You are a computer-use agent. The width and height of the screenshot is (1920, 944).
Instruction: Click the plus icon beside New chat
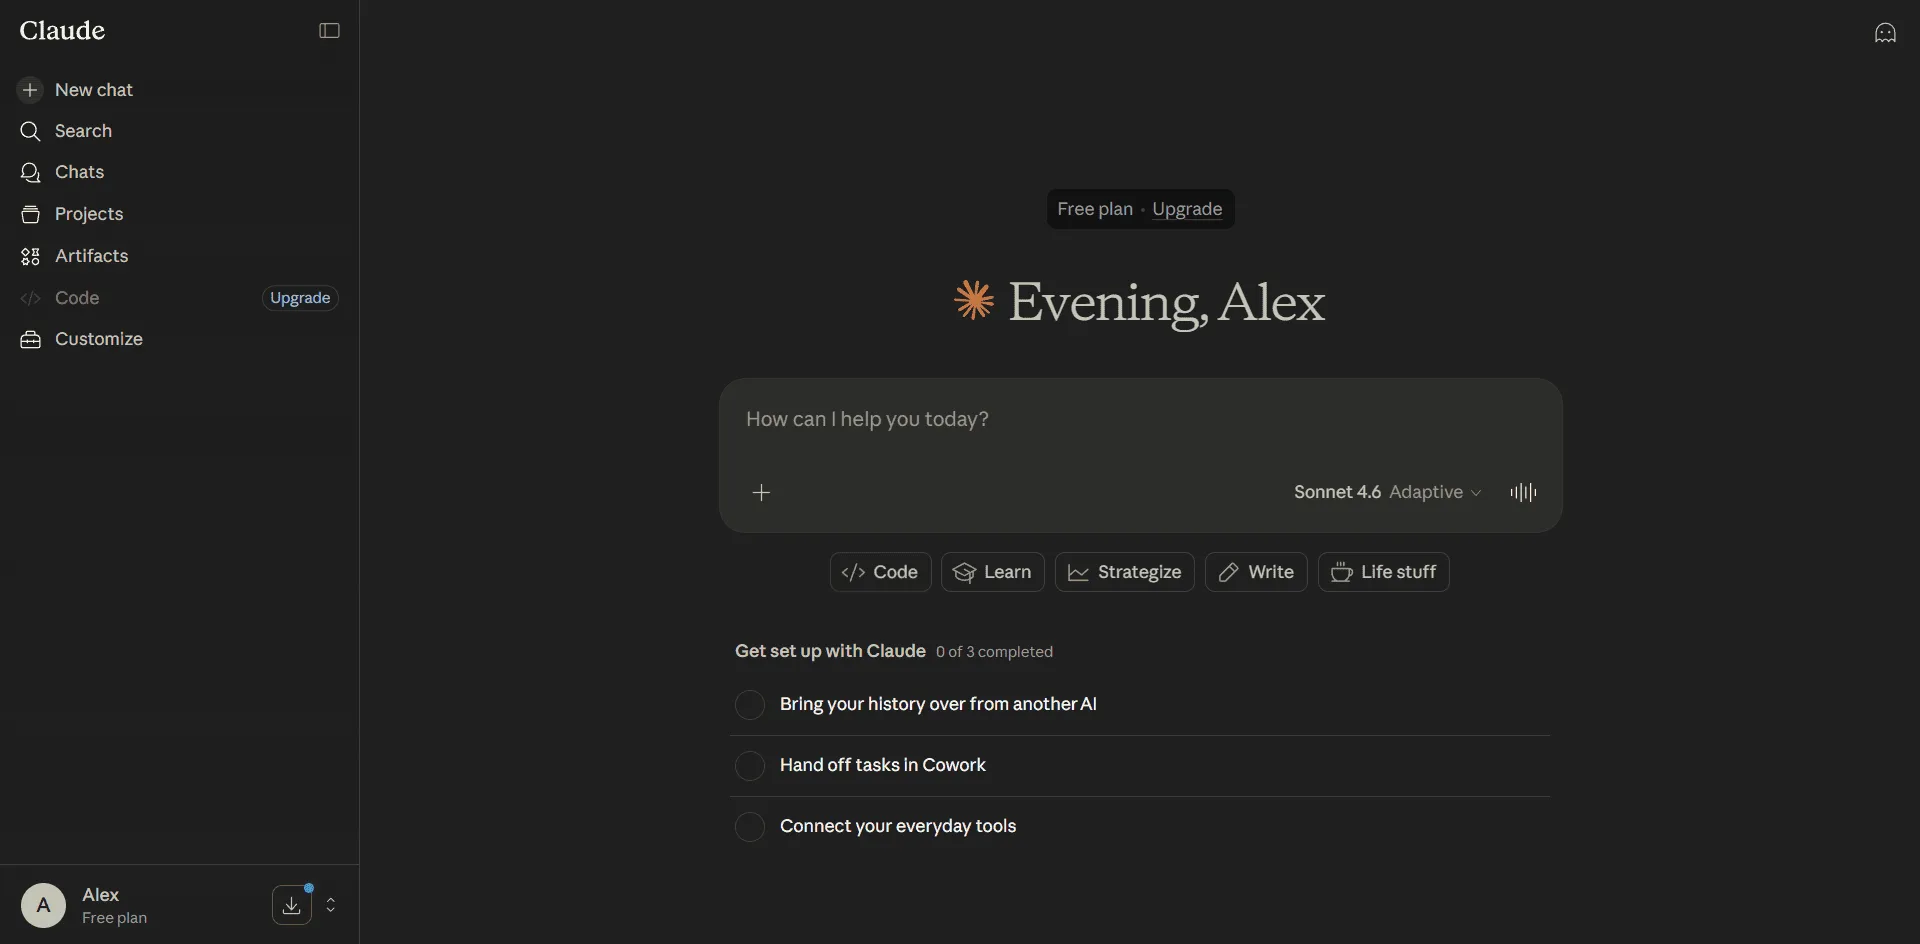coord(30,90)
